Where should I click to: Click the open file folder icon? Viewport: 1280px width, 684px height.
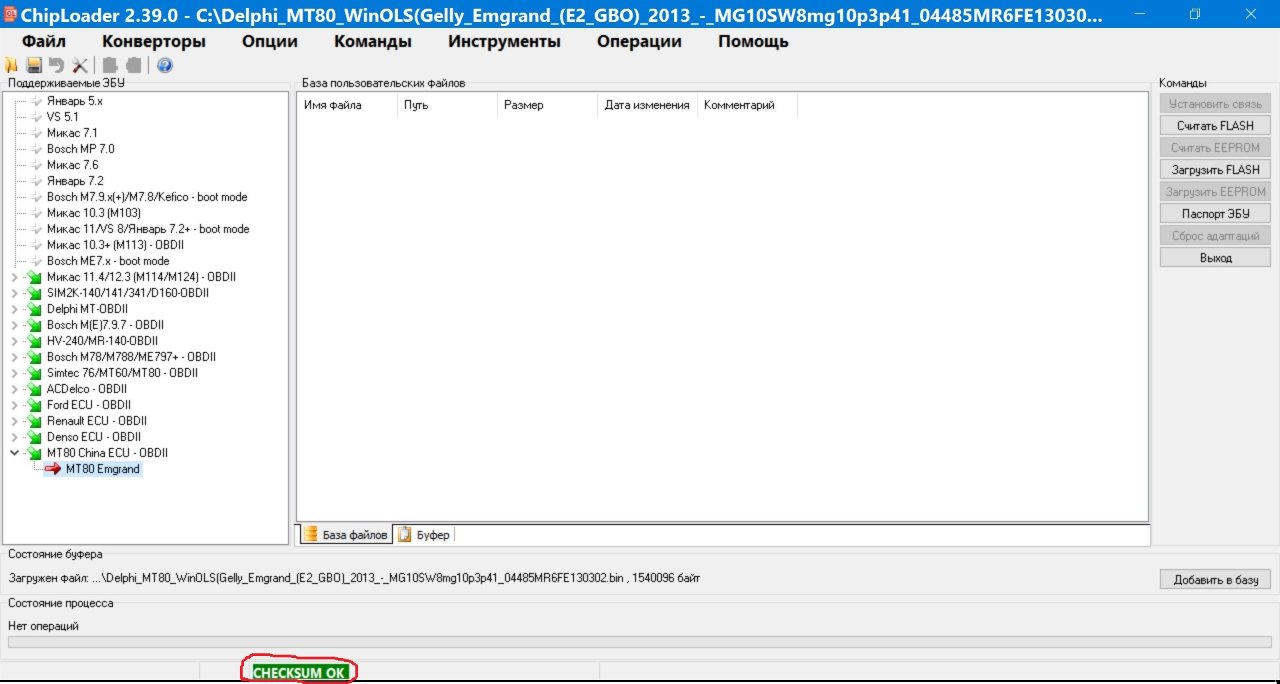pyautogui.click(x=12, y=65)
